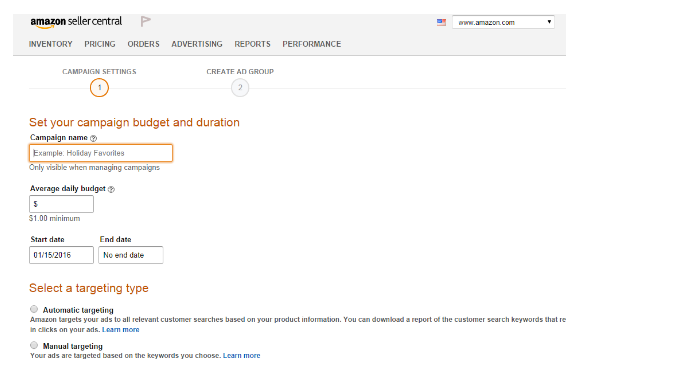Click the Average daily budget input field
Viewport: 685px width, 382px height.
tap(61, 204)
